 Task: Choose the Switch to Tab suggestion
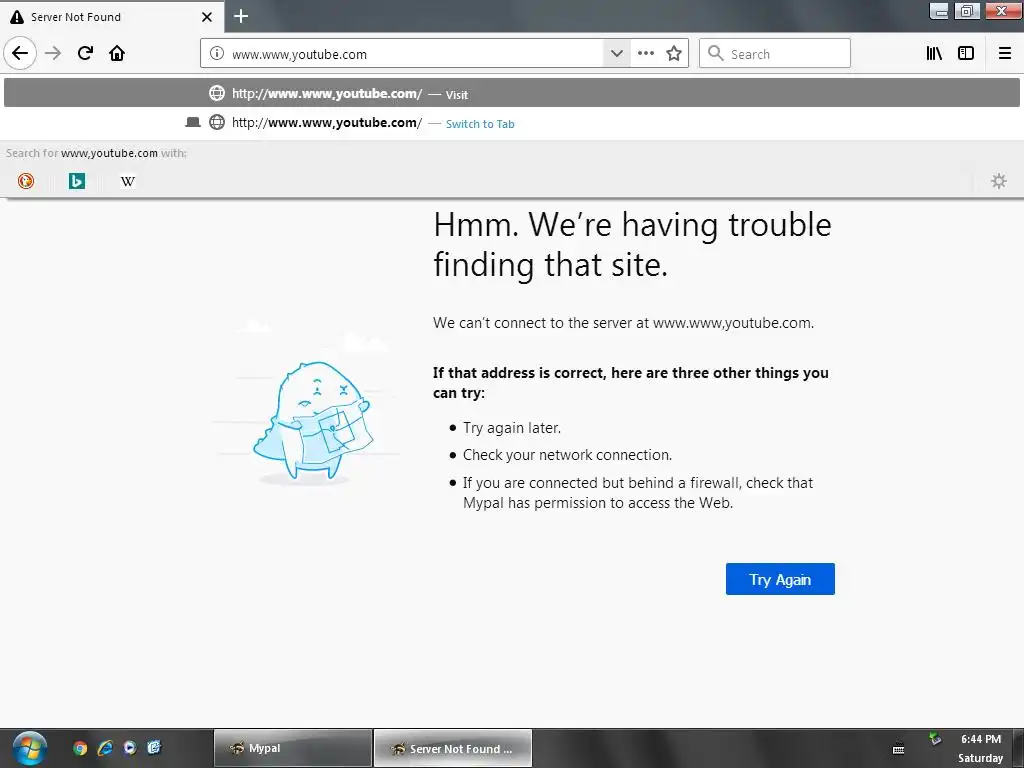(512, 123)
